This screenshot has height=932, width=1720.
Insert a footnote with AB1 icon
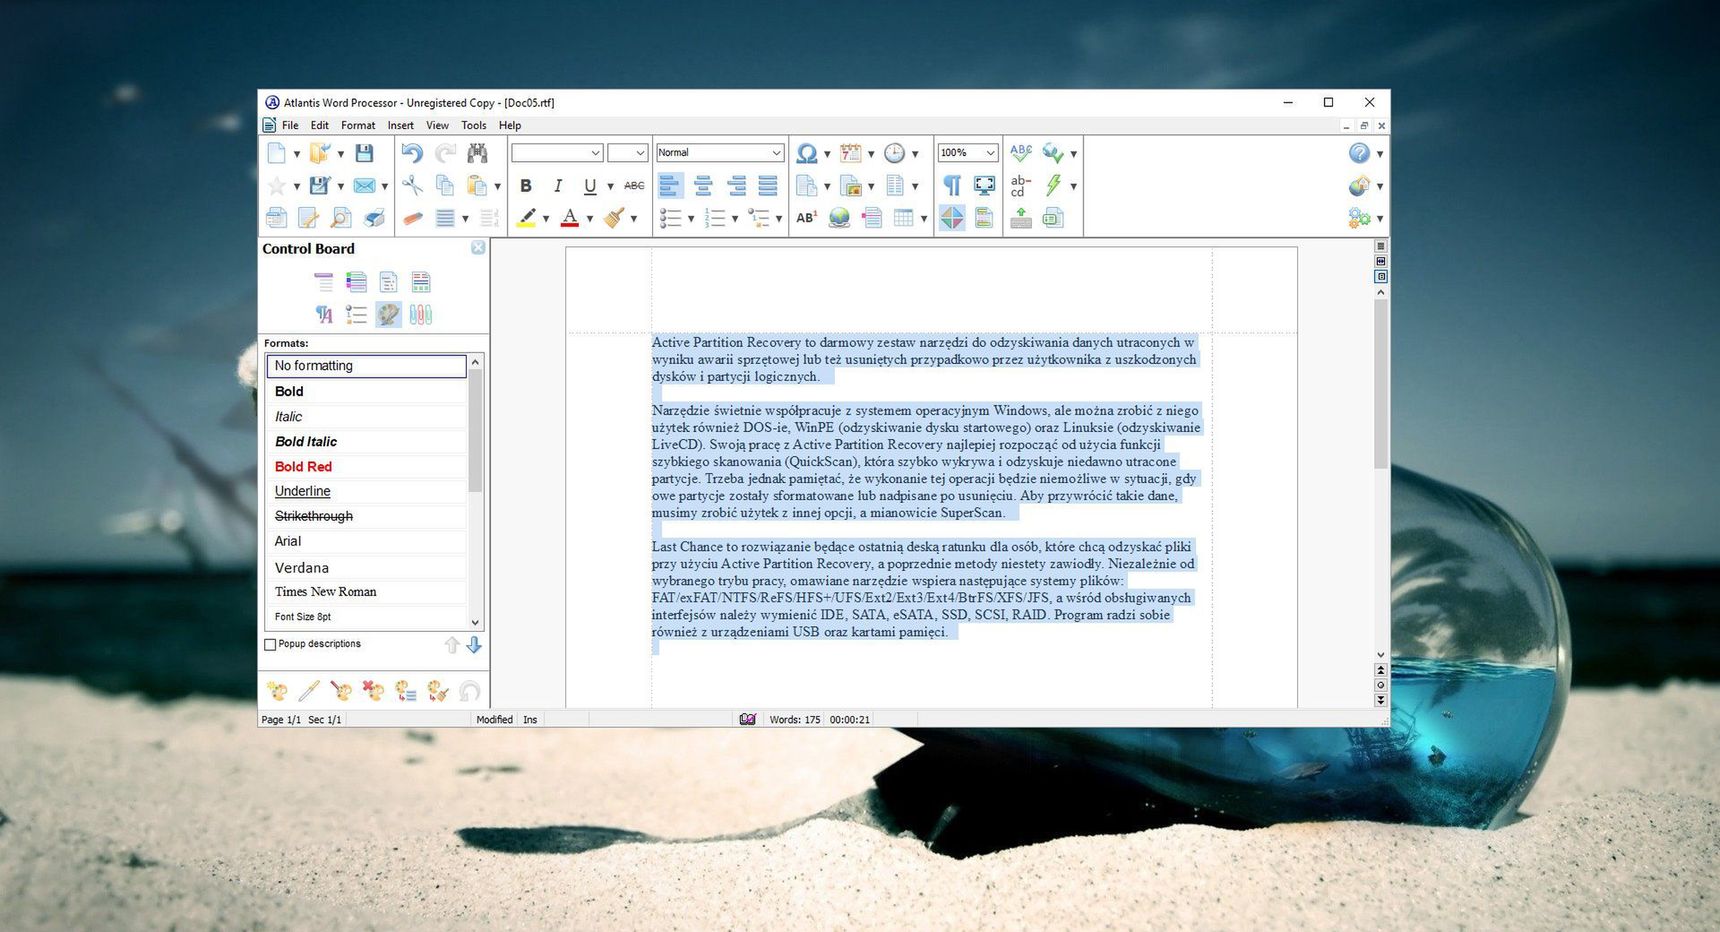806,217
